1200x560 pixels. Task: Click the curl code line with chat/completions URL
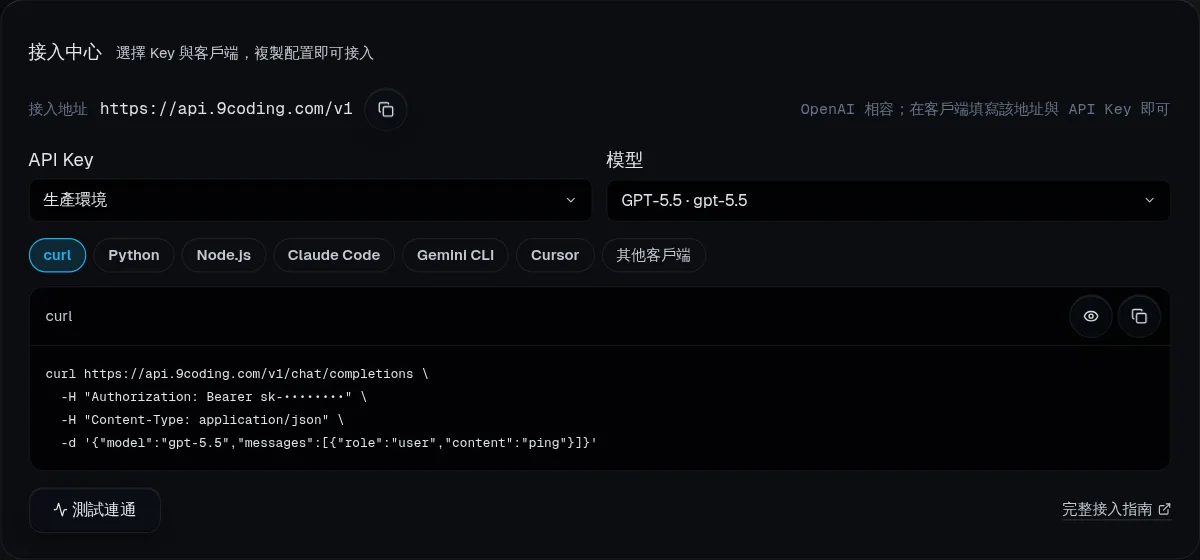click(x=237, y=374)
